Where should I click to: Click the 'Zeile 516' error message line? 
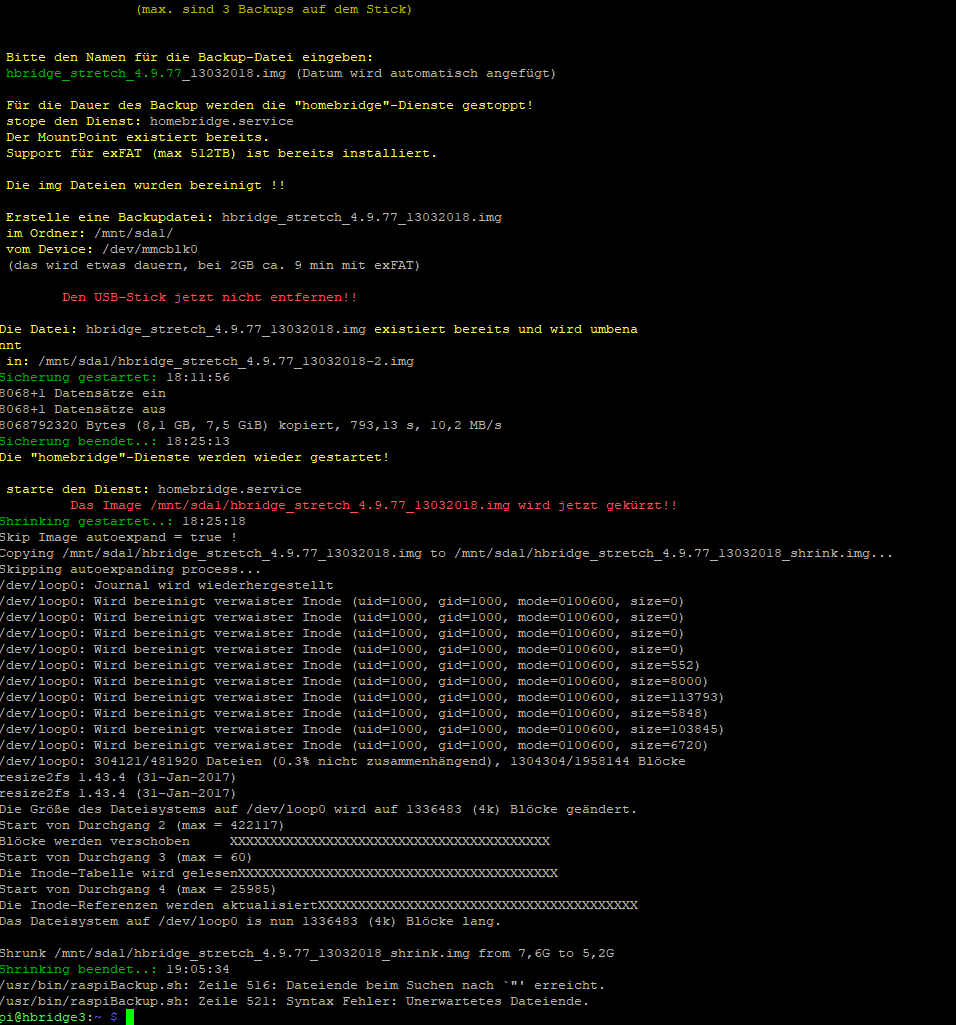[x=302, y=985]
